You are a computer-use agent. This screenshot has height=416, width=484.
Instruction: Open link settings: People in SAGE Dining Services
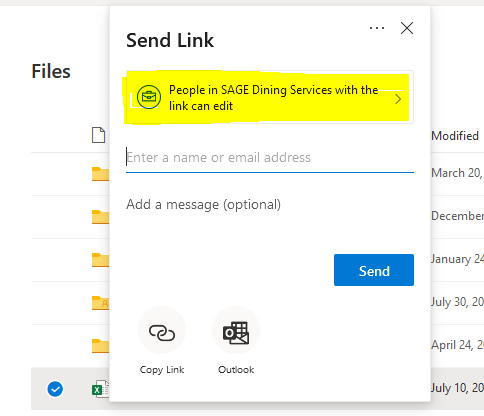(x=270, y=97)
